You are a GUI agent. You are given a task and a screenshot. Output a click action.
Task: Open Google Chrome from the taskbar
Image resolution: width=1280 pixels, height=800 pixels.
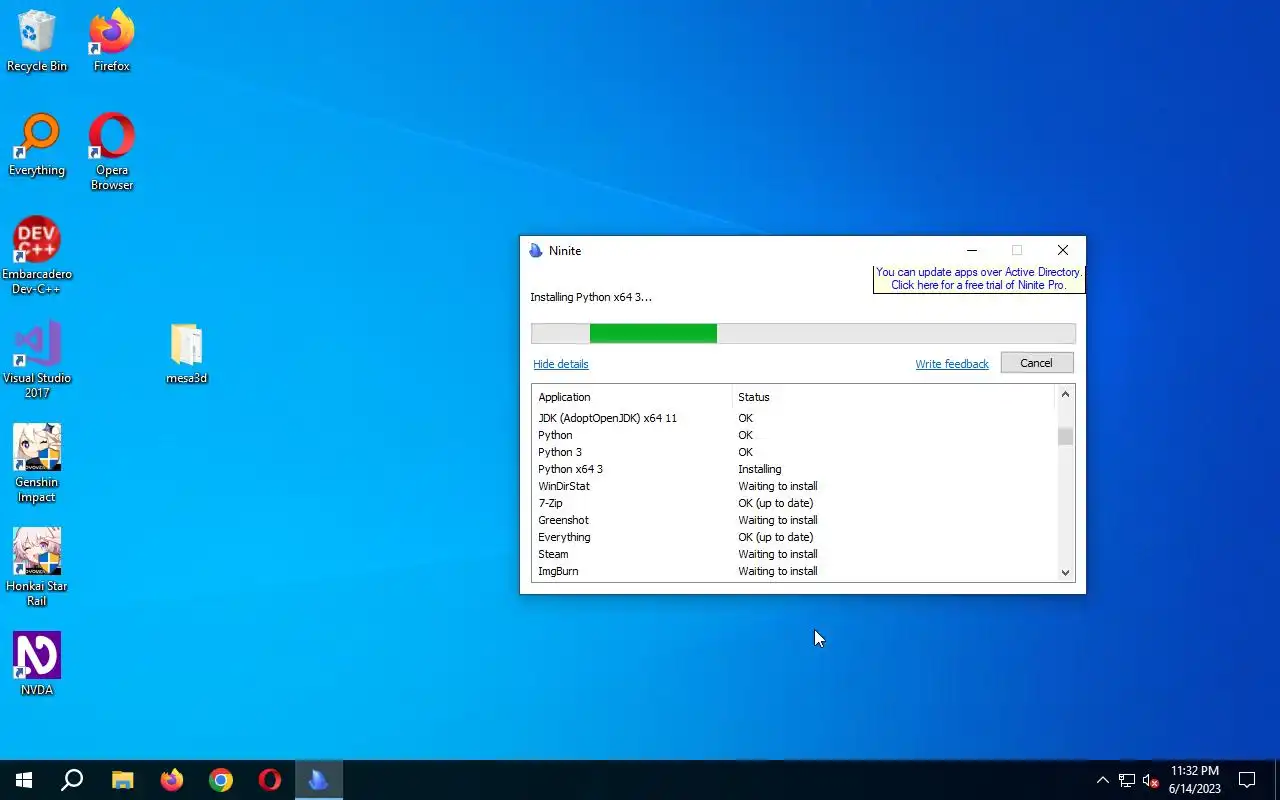coord(220,780)
